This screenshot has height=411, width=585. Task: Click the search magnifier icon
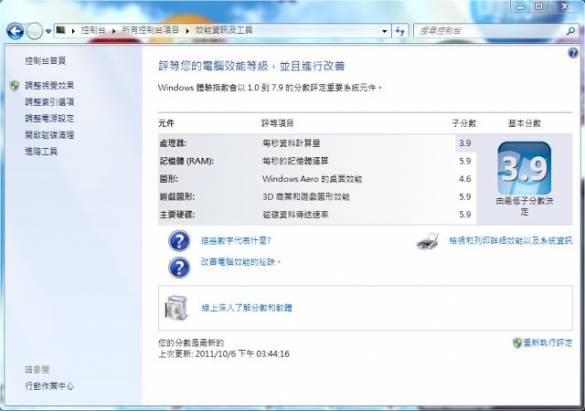571,31
